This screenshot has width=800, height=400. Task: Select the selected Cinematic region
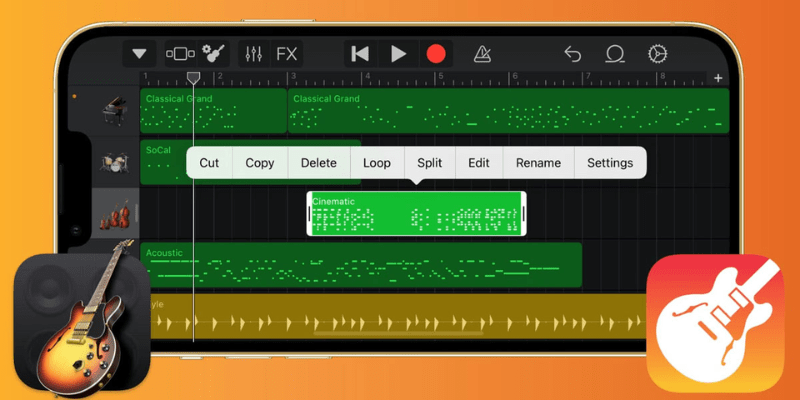416,214
